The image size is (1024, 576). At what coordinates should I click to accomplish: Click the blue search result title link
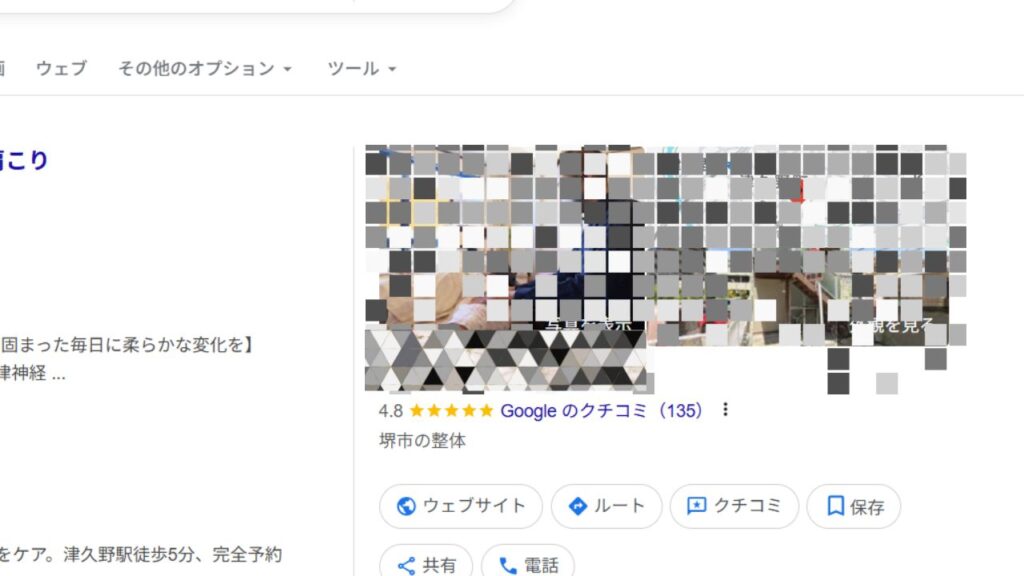point(24,160)
